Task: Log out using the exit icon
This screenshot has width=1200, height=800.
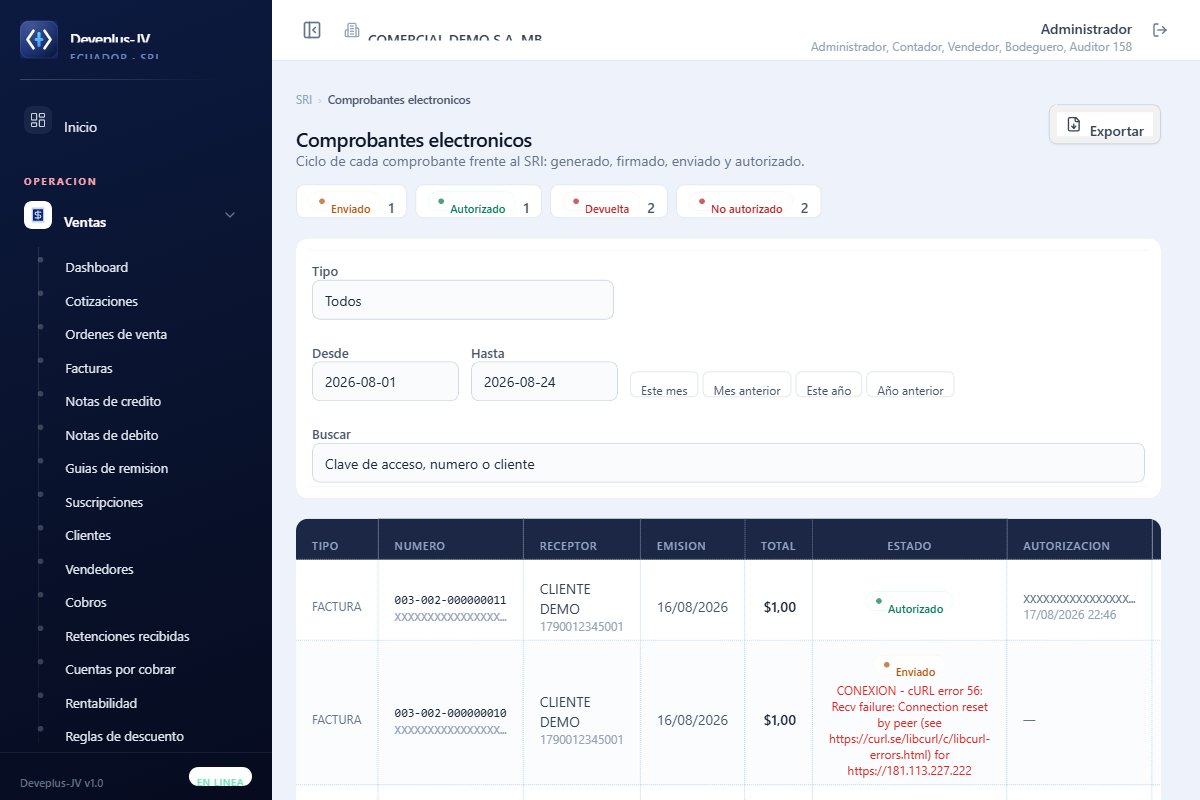Action: coord(1160,30)
